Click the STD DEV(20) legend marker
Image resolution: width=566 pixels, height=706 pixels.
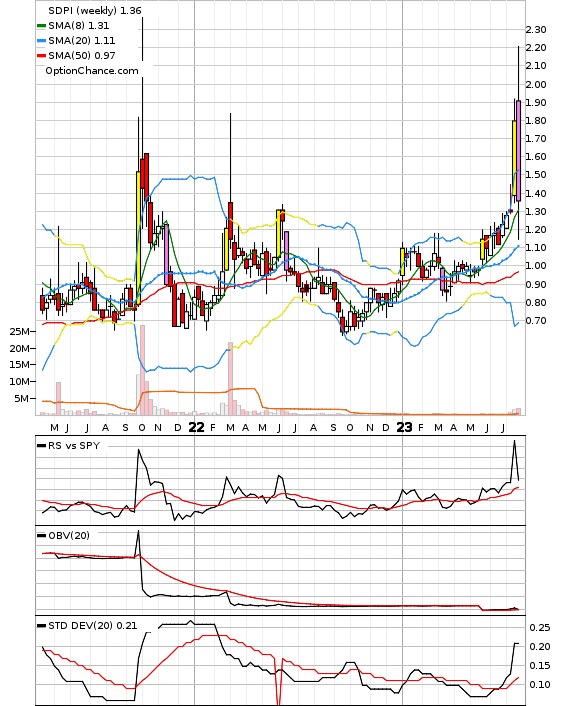click(x=41, y=625)
